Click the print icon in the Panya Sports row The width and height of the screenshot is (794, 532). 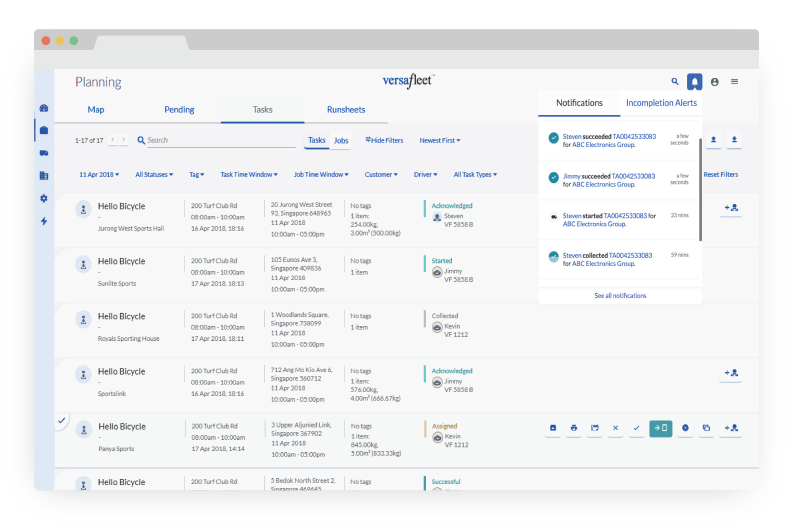tap(574, 428)
